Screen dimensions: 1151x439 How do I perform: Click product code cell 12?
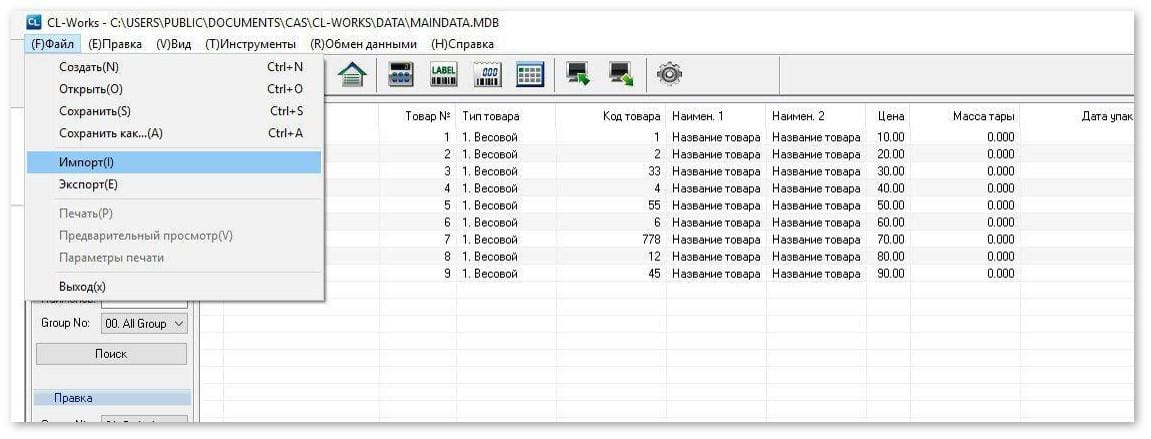611,257
